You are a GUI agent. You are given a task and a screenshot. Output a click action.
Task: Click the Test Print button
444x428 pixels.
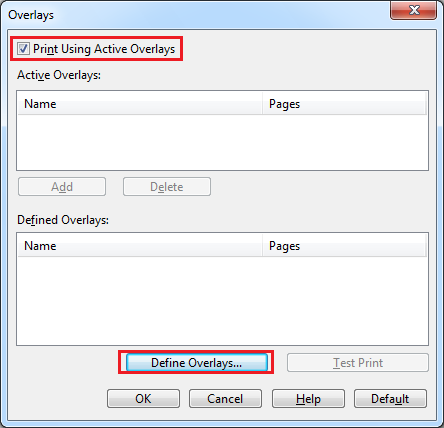(358, 363)
